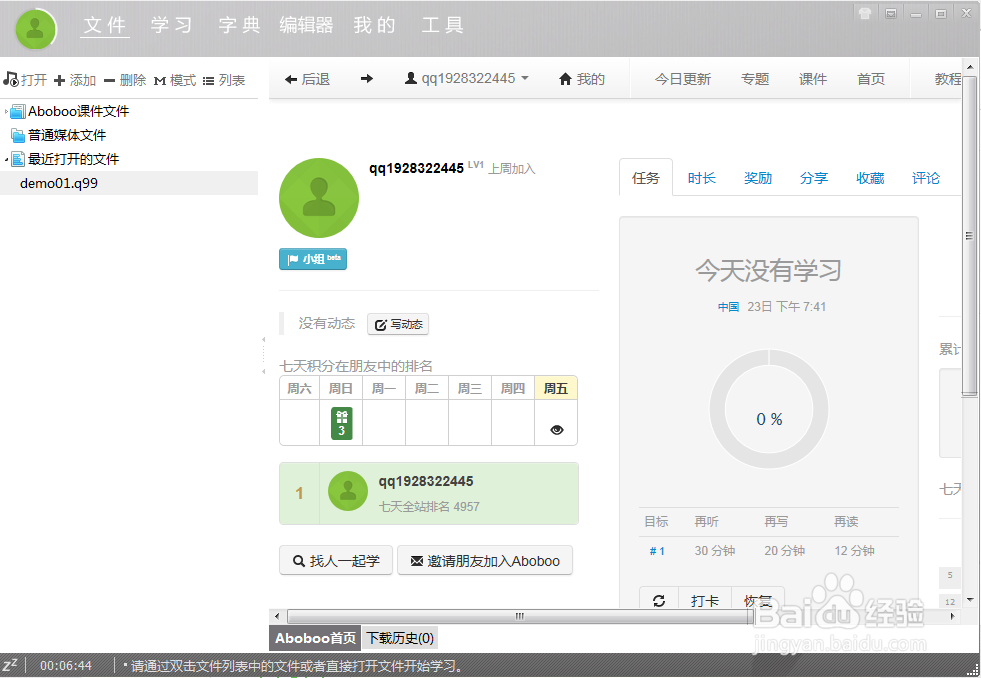
Task: Open the 字典 menu
Action: [239, 25]
